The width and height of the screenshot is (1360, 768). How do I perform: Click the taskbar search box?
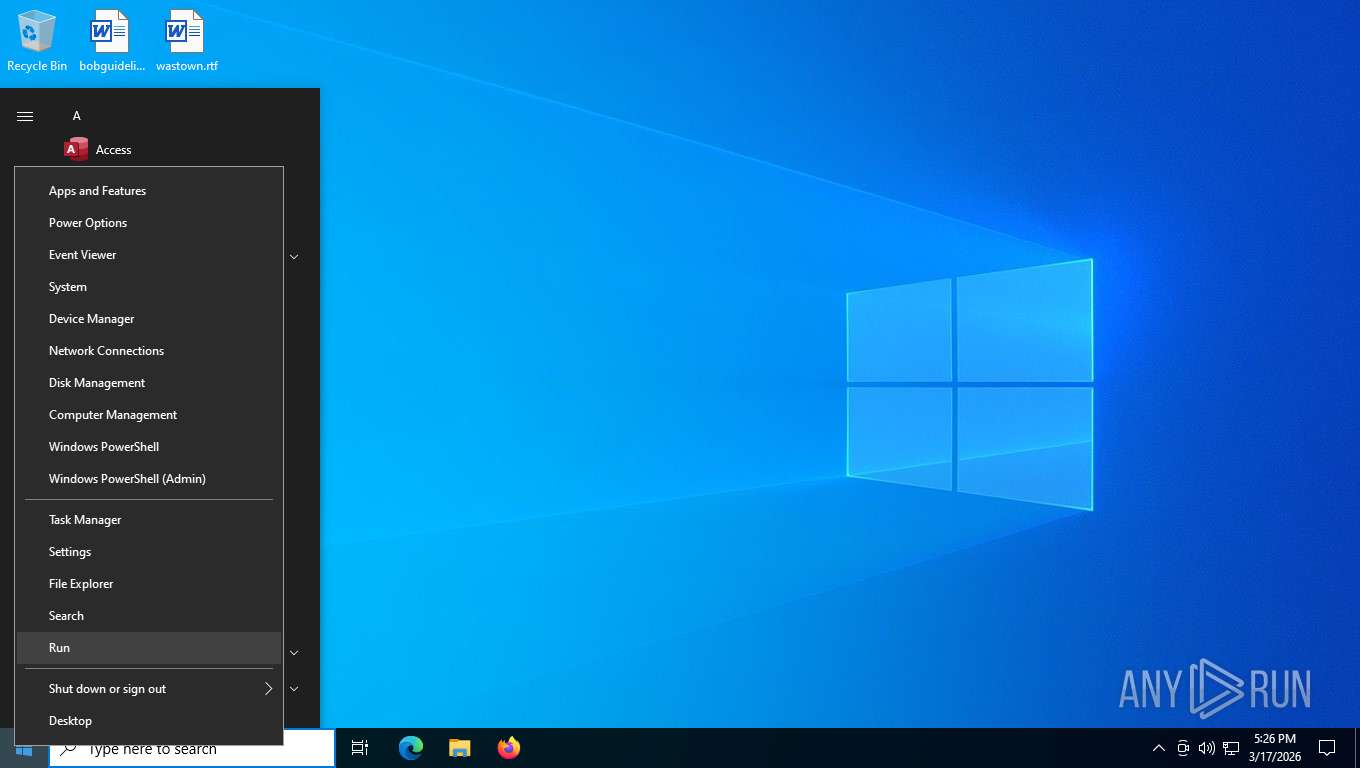[192, 748]
